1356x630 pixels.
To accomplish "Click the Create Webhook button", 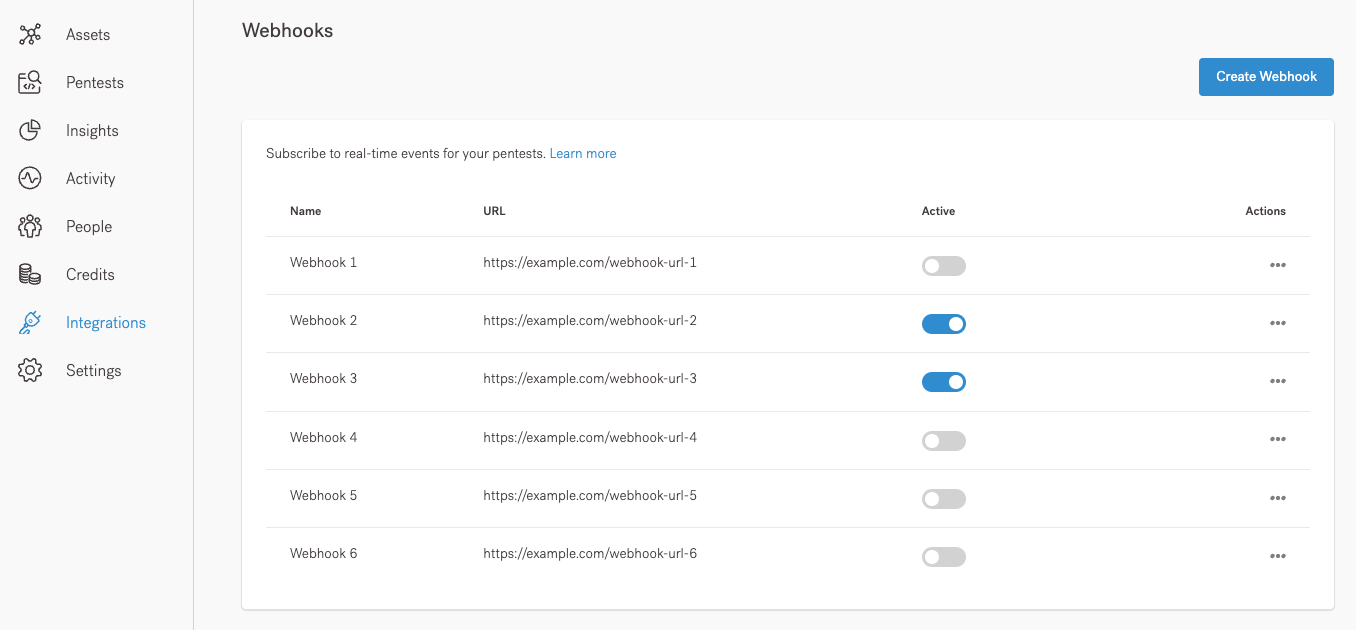I will (1266, 77).
